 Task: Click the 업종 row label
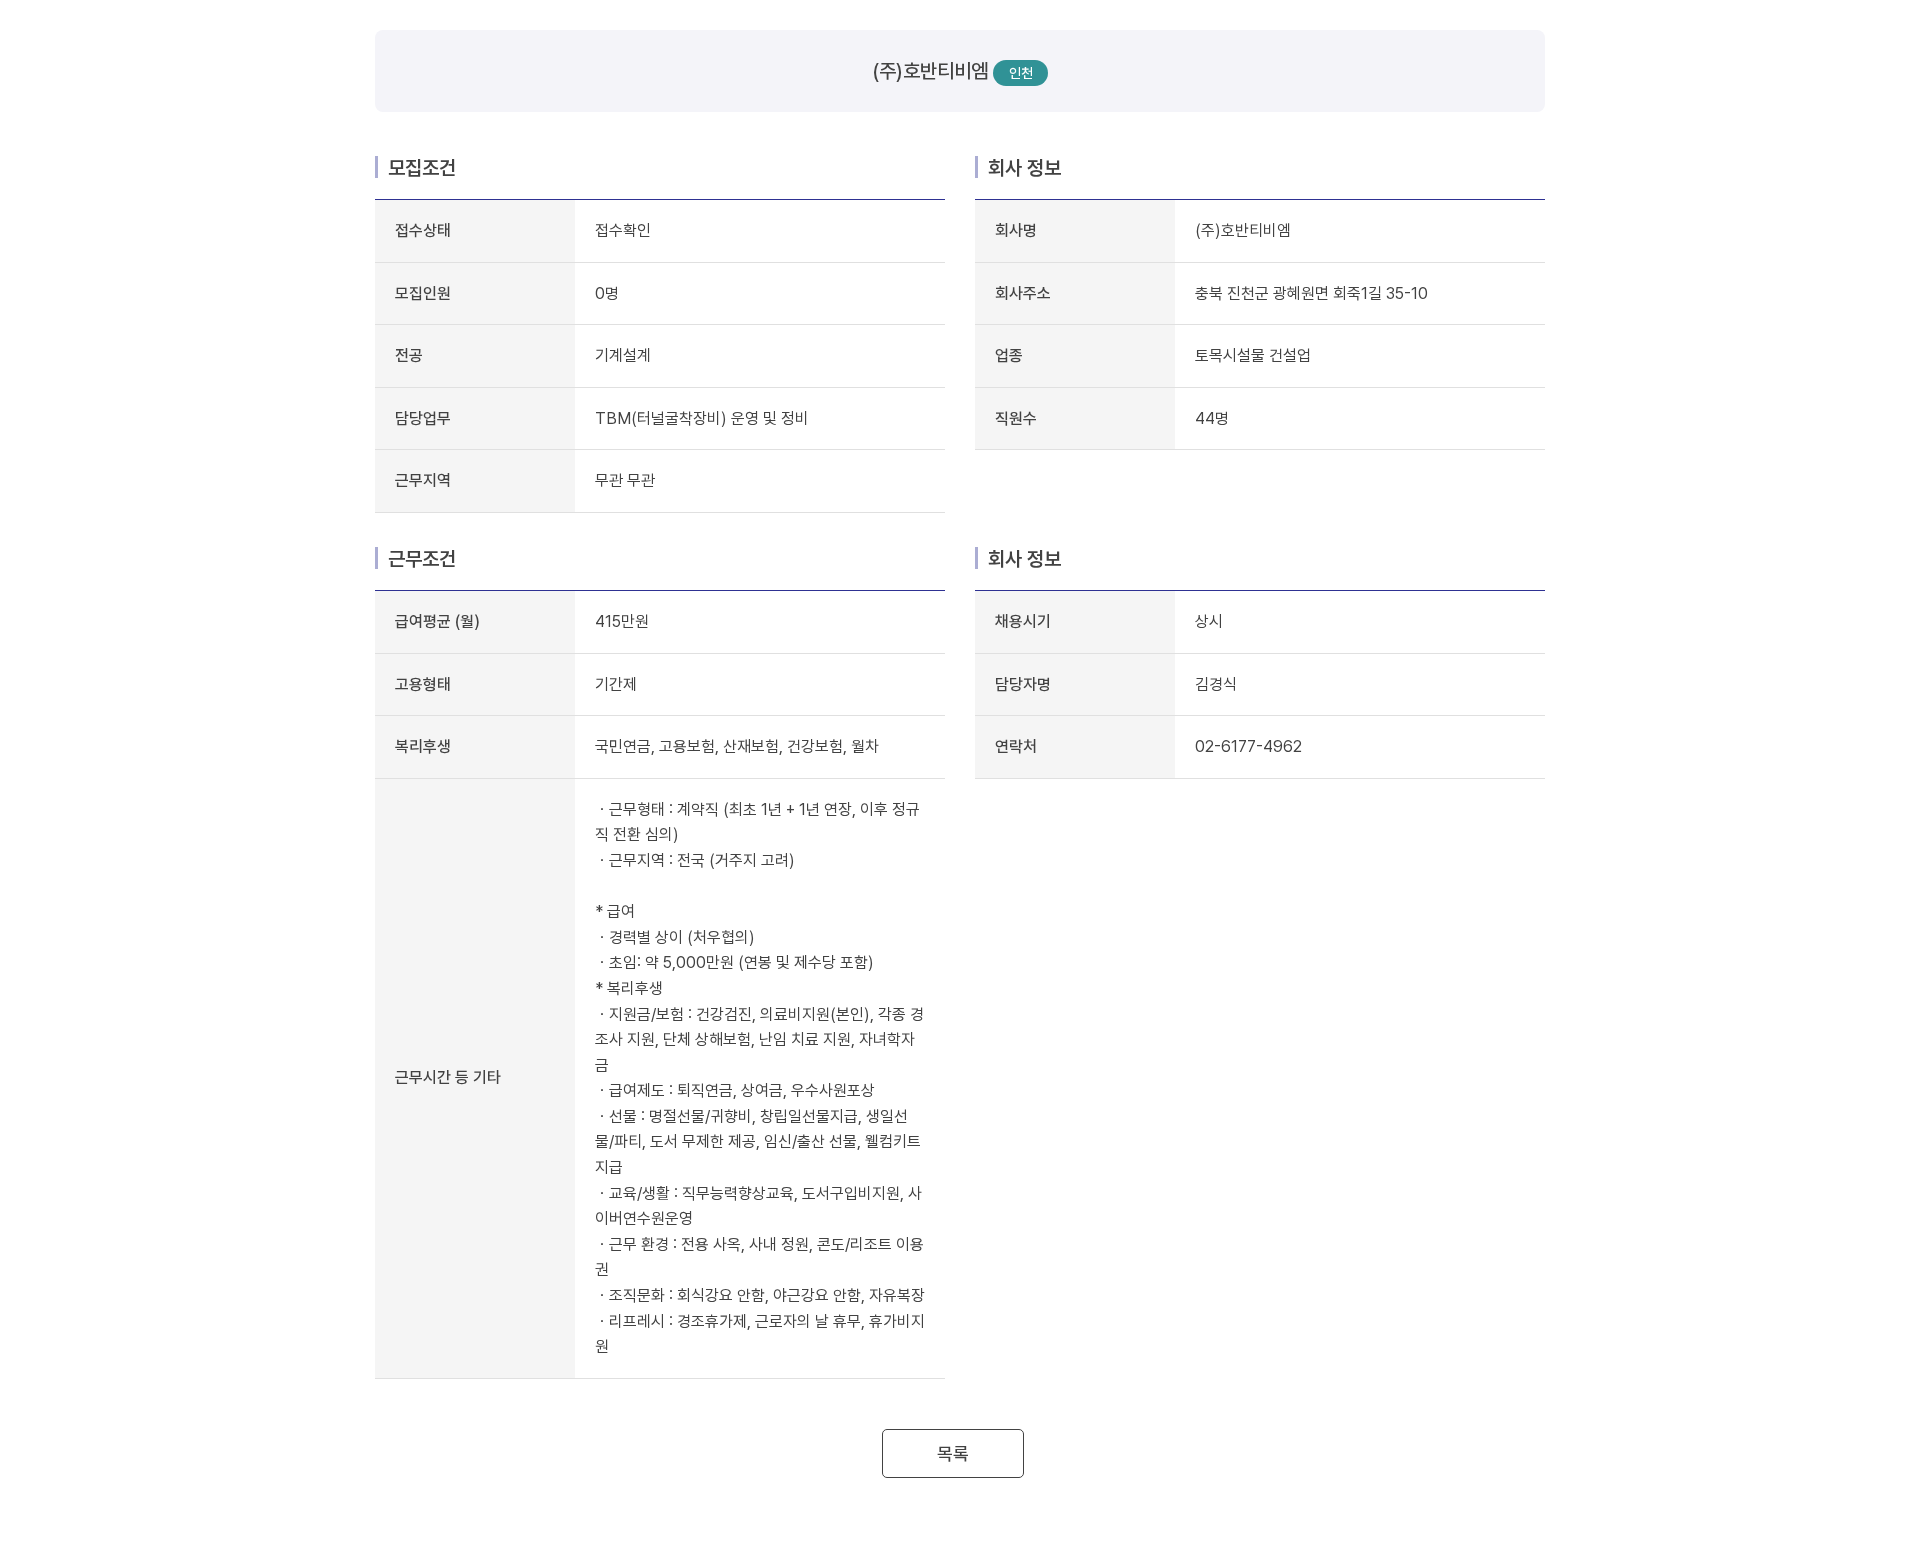pos(1009,356)
